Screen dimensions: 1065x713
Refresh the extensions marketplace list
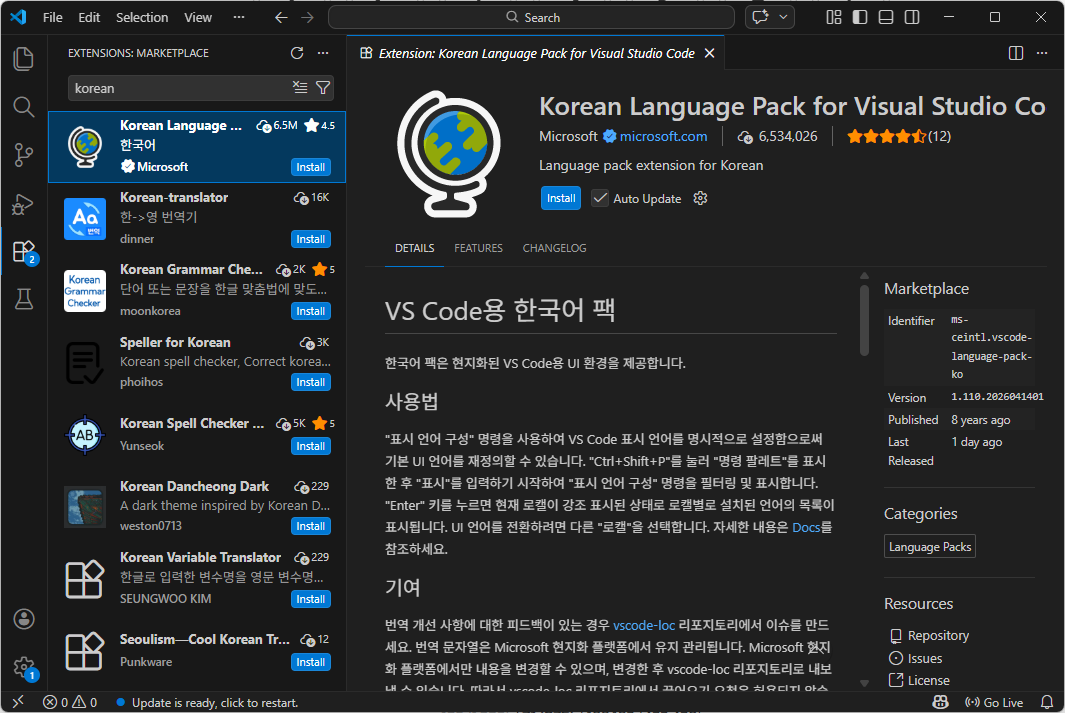coord(297,53)
